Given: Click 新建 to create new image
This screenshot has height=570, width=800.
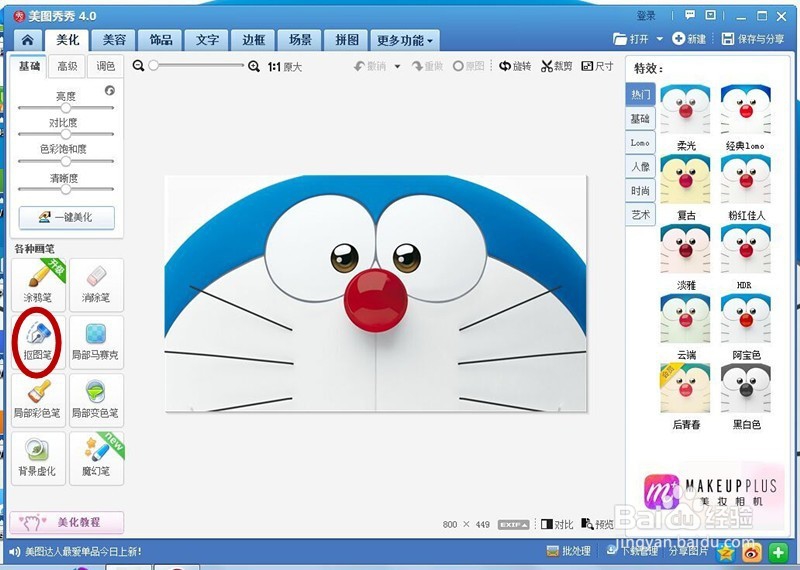Looking at the screenshot, I should [x=689, y=39].
